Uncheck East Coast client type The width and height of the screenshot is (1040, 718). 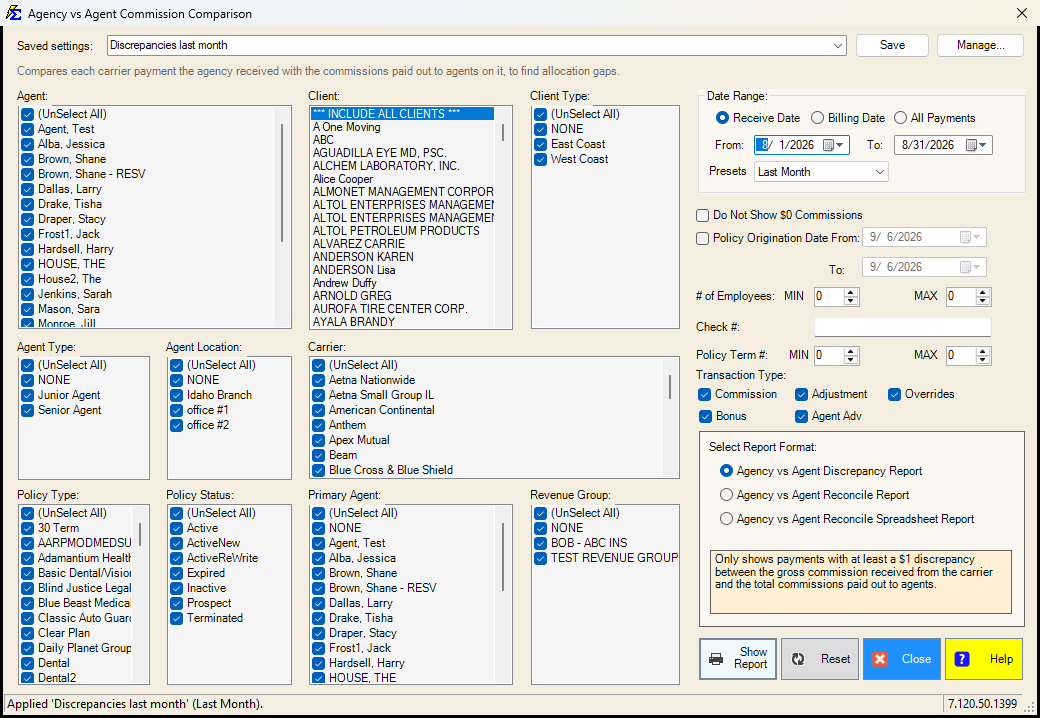click(541, 145)
